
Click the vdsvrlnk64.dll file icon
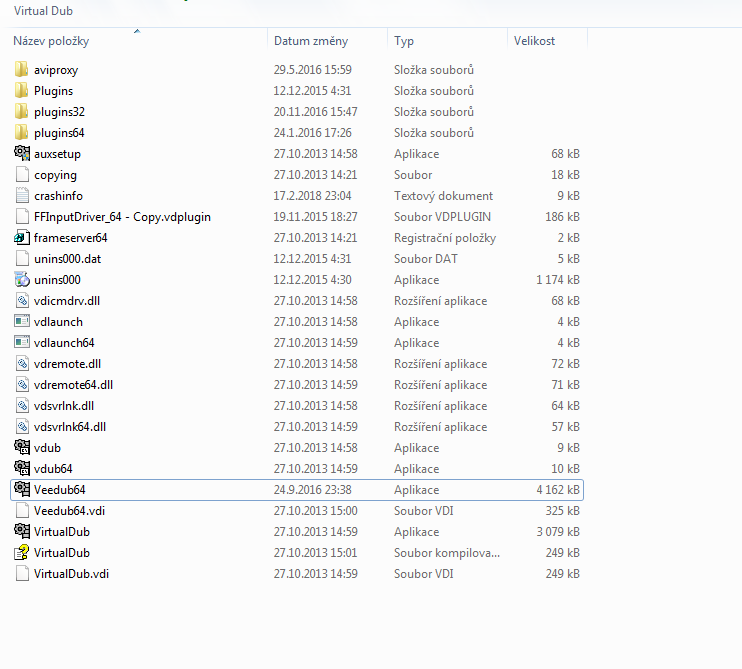tap(22, 426)
